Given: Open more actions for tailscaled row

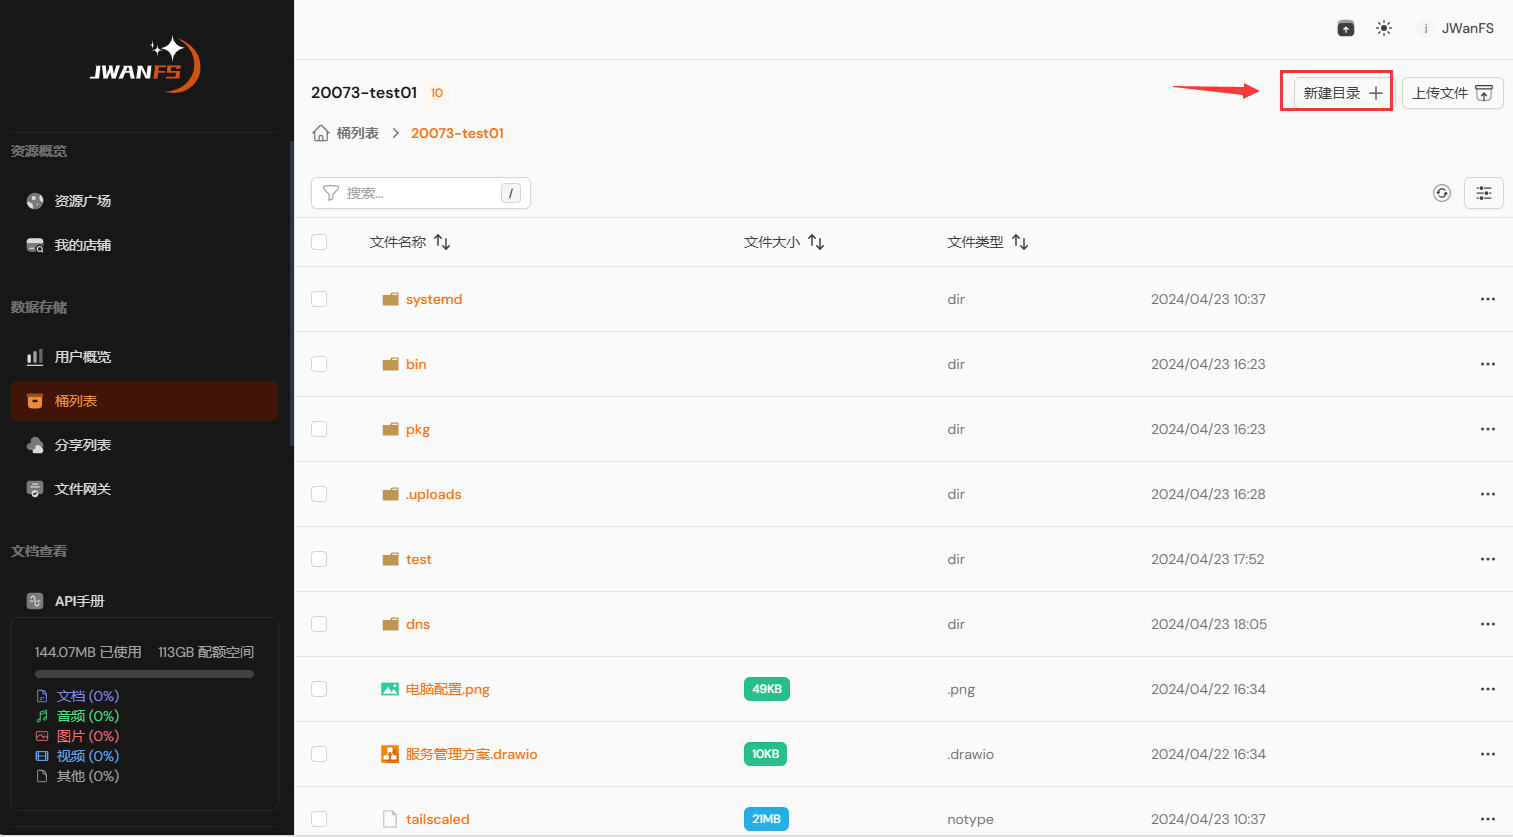Looking at the screenshot, I should 1488,819.
